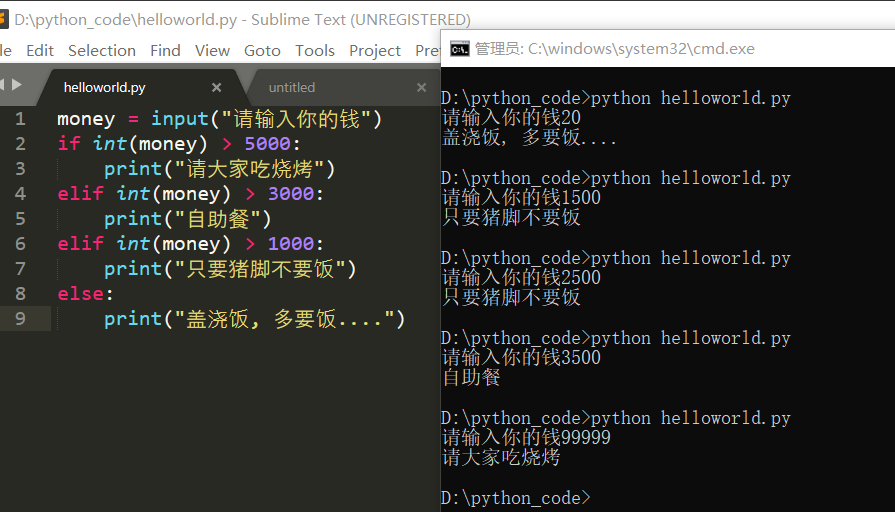The height and width of the screenshot is (512, 895).
Task: Open the View menu
Action: [212, 51]
